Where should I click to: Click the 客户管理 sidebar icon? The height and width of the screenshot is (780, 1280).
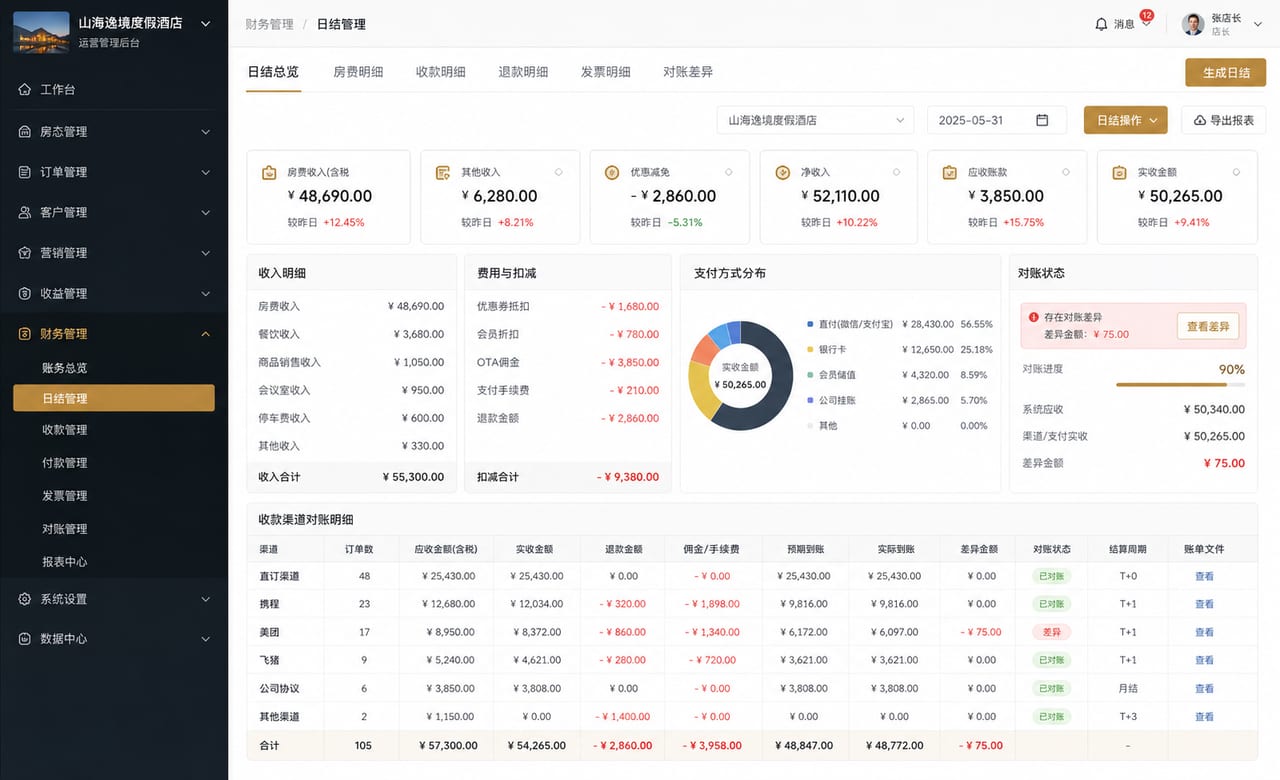click(25, 213)
